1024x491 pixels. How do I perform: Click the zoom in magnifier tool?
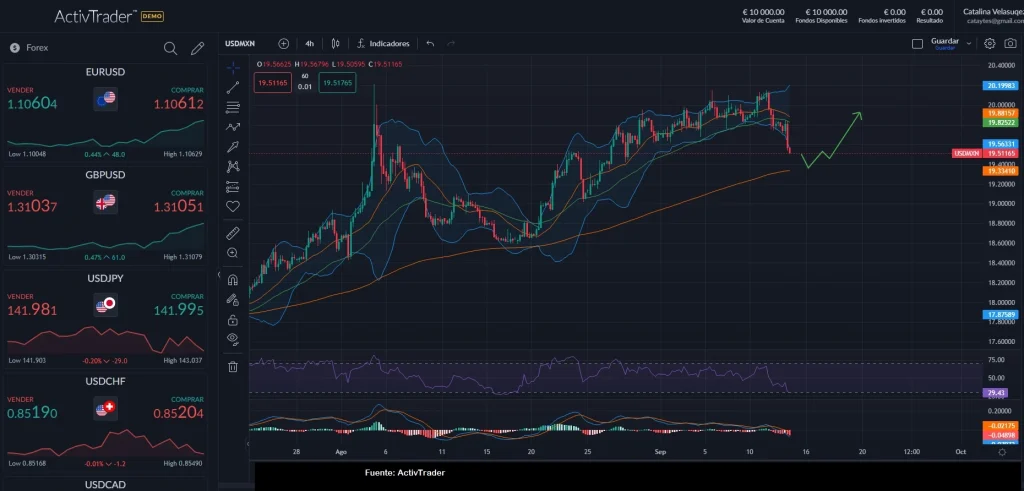coord(233,253)
